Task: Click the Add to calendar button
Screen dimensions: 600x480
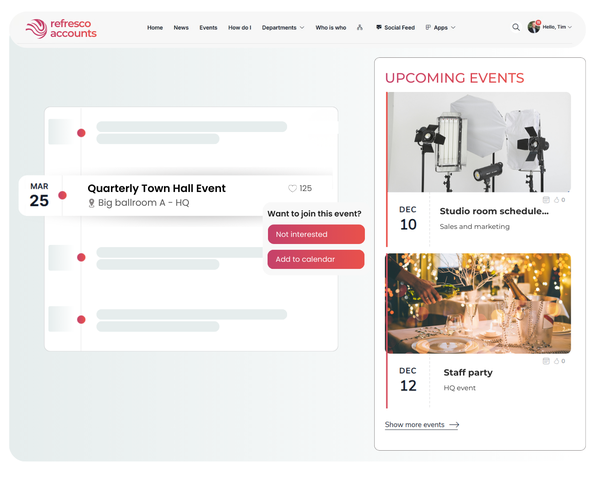Action: tap(316, 259)
